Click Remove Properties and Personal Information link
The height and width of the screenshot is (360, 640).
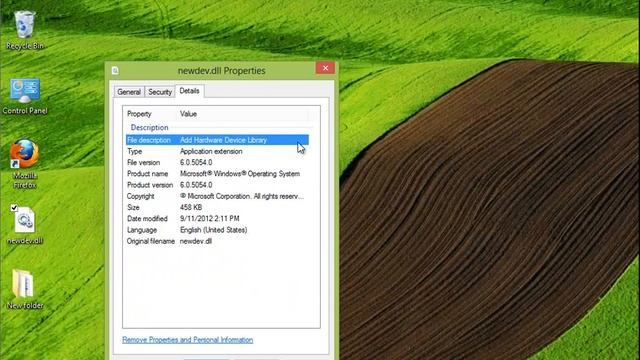tap(187, 340)
